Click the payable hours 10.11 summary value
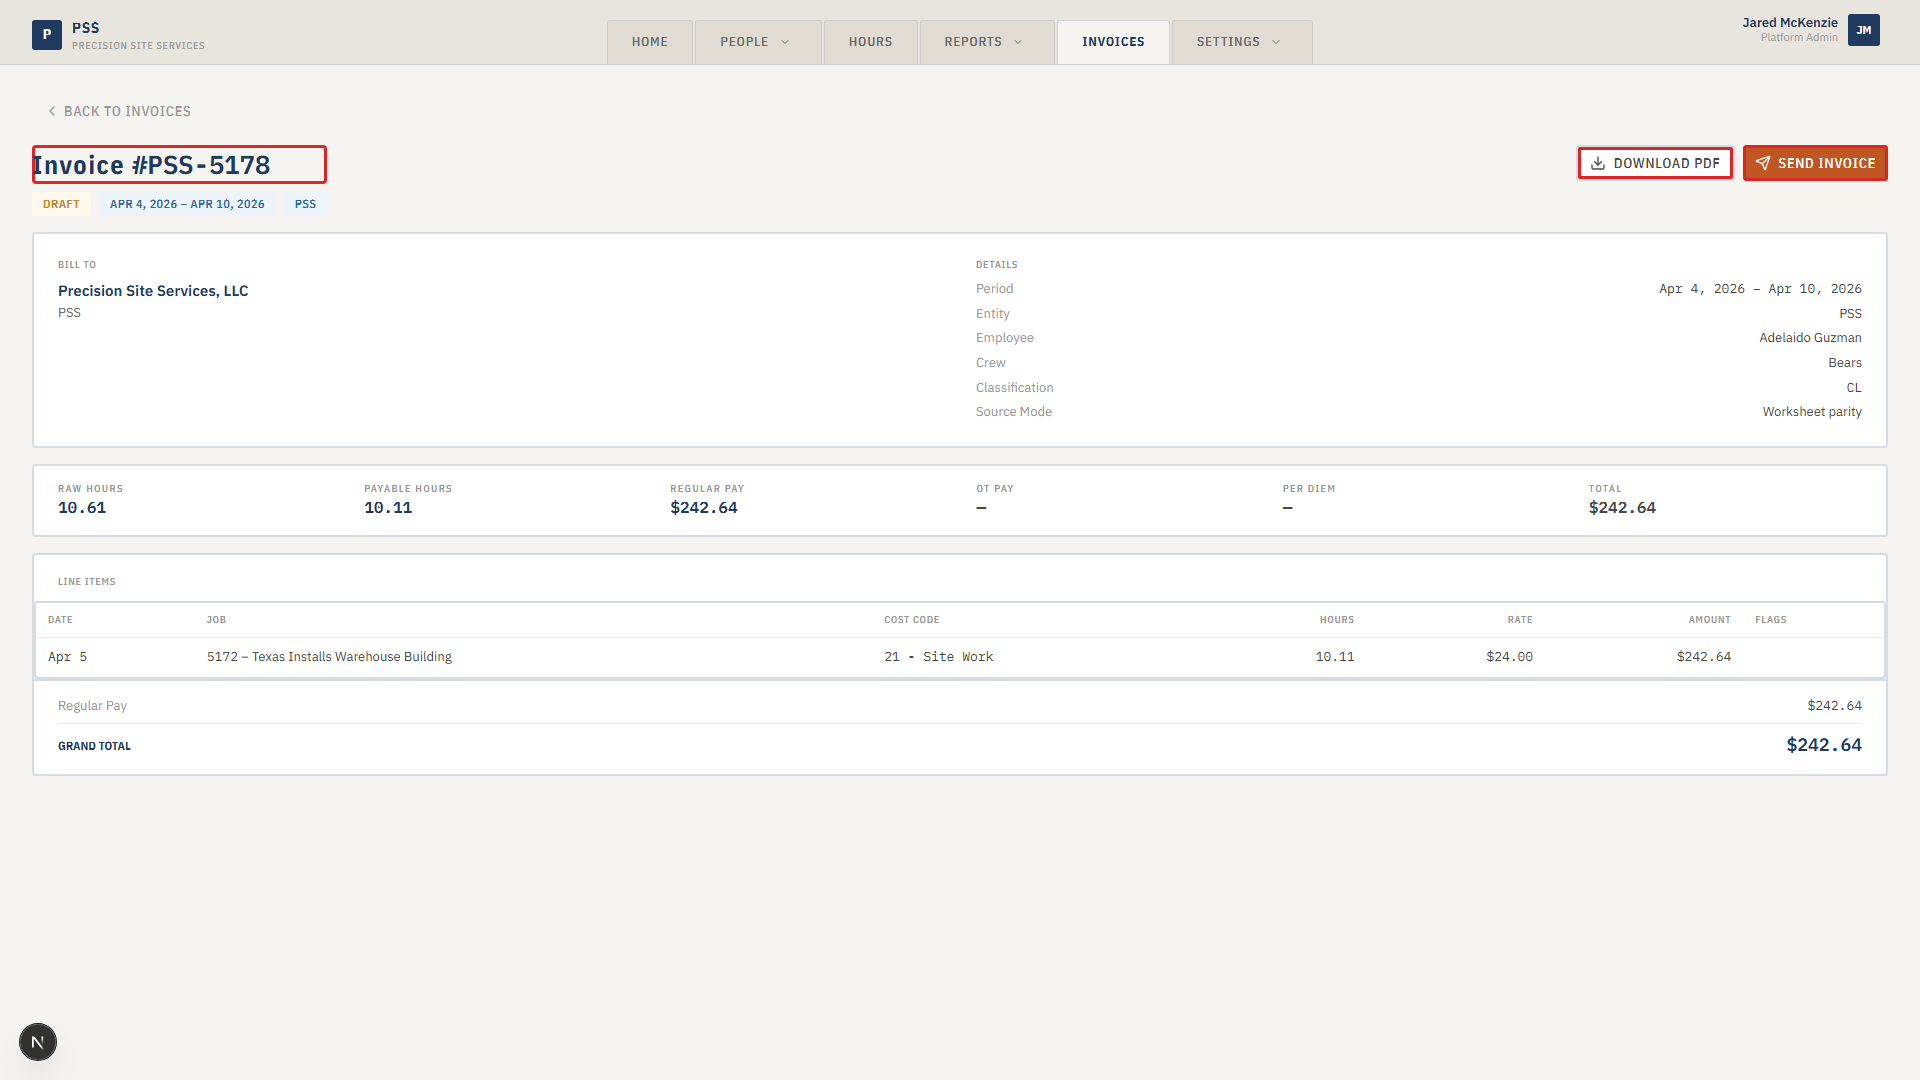The width and height of the screenshot is (1920, 1080). click(388, 508)
